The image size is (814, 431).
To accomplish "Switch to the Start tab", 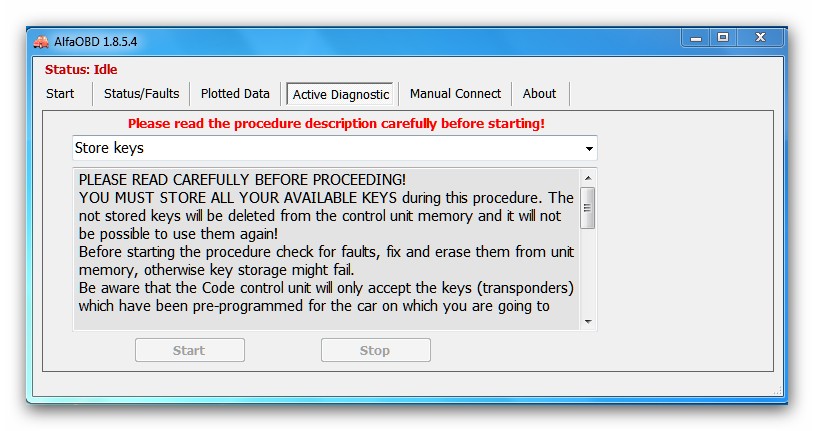I will pyautogui.click(x=60, y=94).
